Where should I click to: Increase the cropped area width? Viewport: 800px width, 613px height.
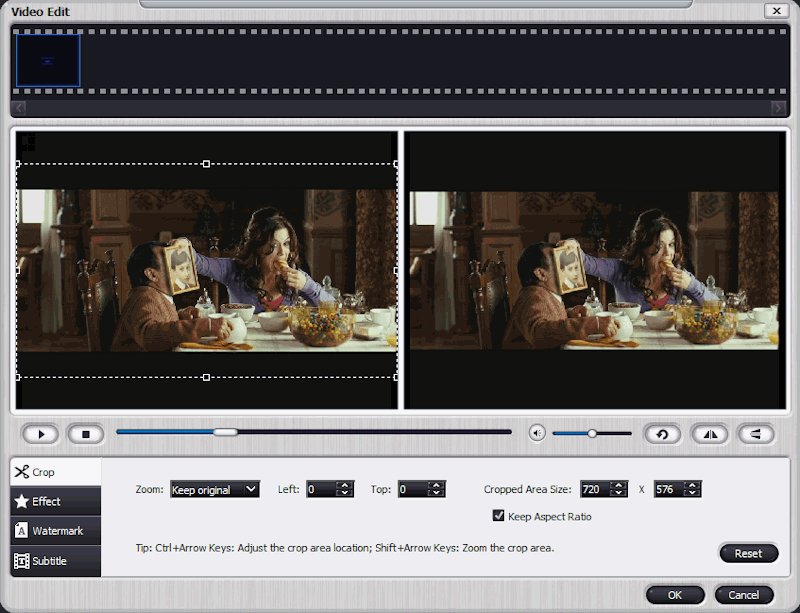pos(619,485)
